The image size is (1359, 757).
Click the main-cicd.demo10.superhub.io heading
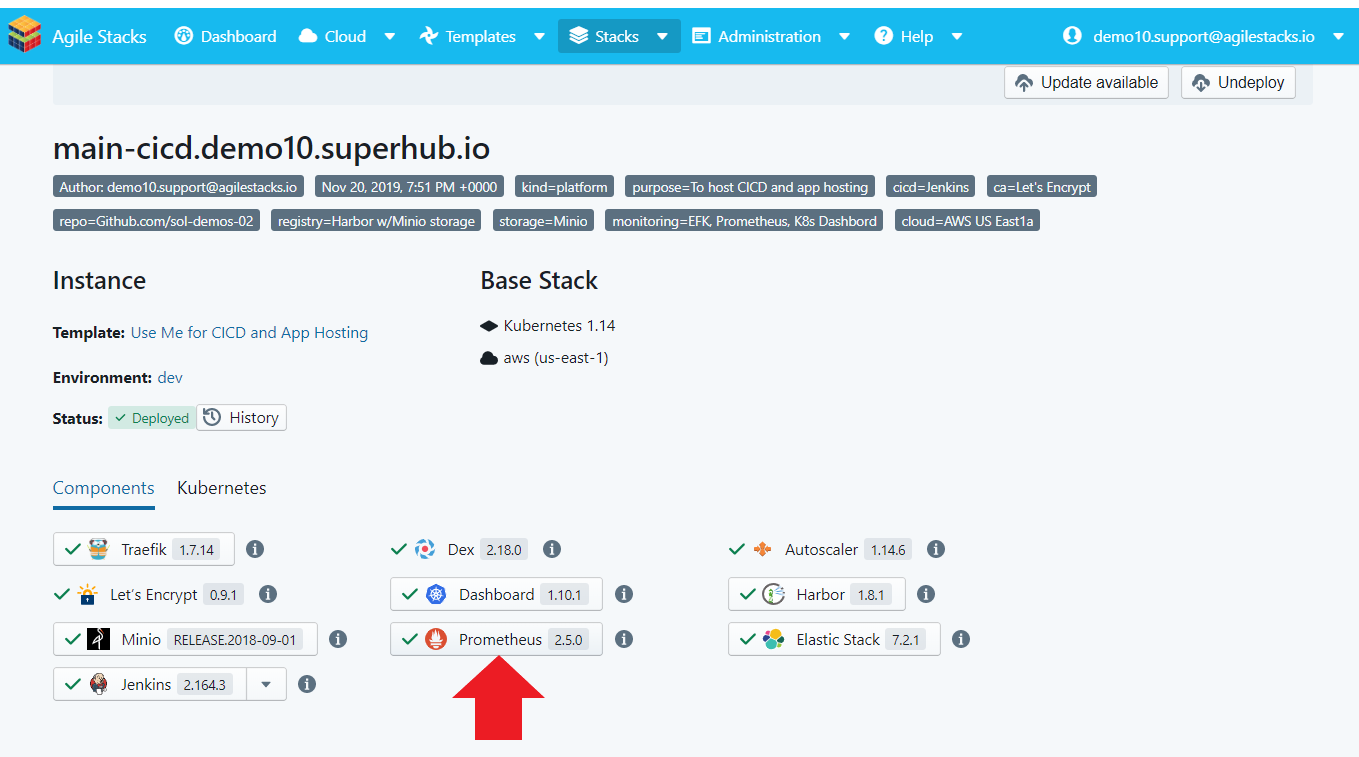pos(271,148)
